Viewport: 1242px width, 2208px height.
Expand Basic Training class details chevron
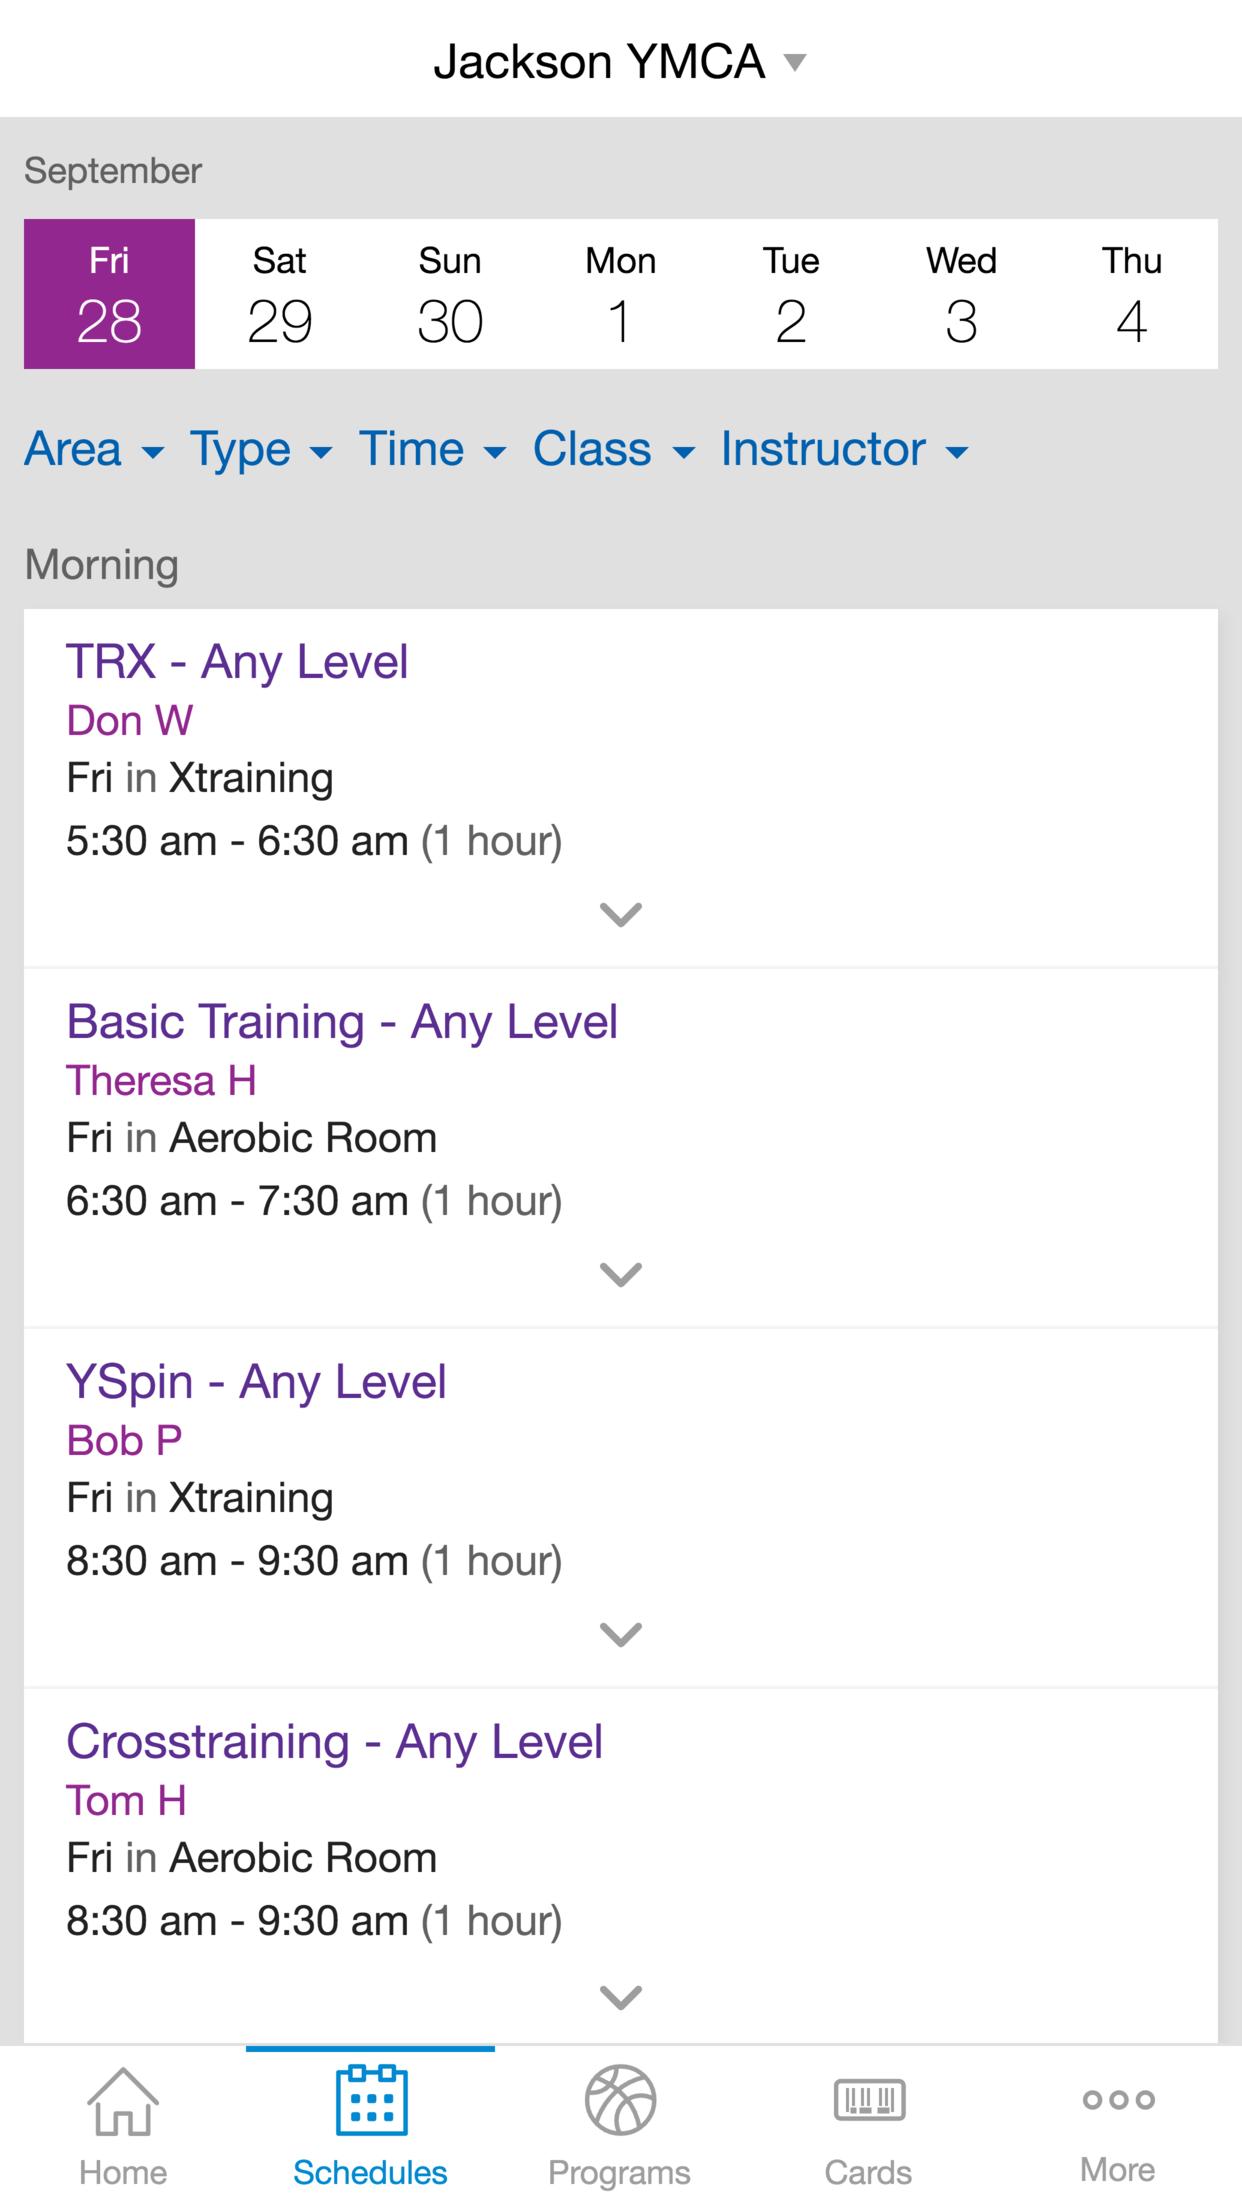pyautogui.click(x=620, y=1274)
